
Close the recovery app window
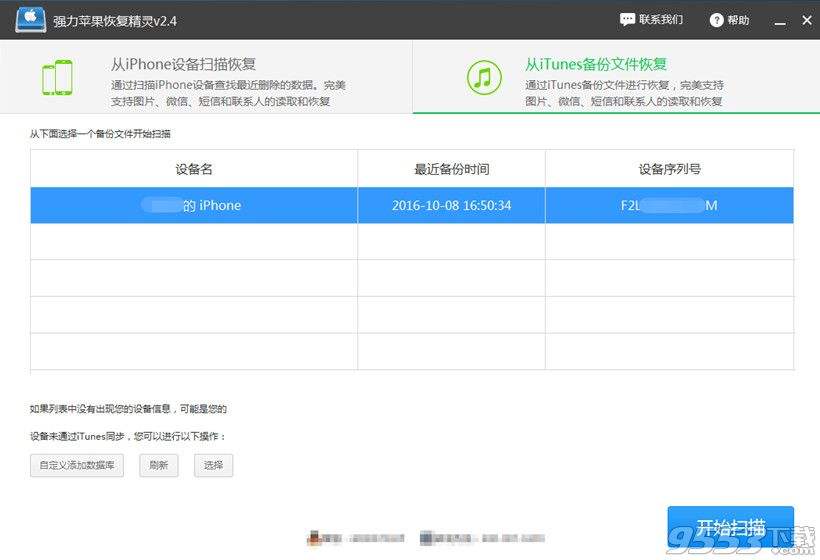807,20
